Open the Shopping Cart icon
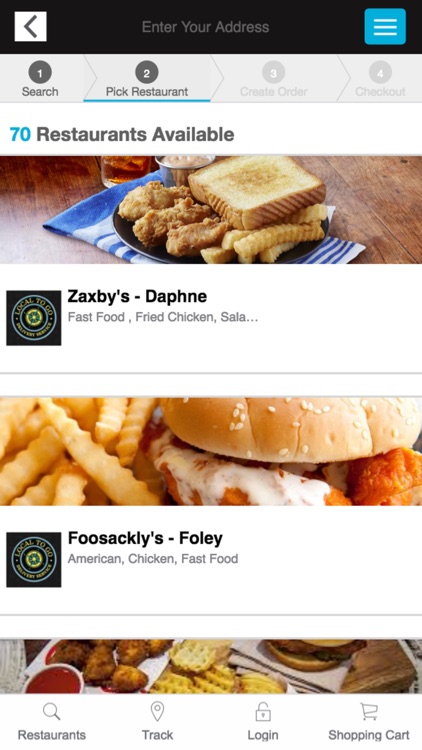The height and width of the screenshot is (750, 422). [x=369, y=712]
